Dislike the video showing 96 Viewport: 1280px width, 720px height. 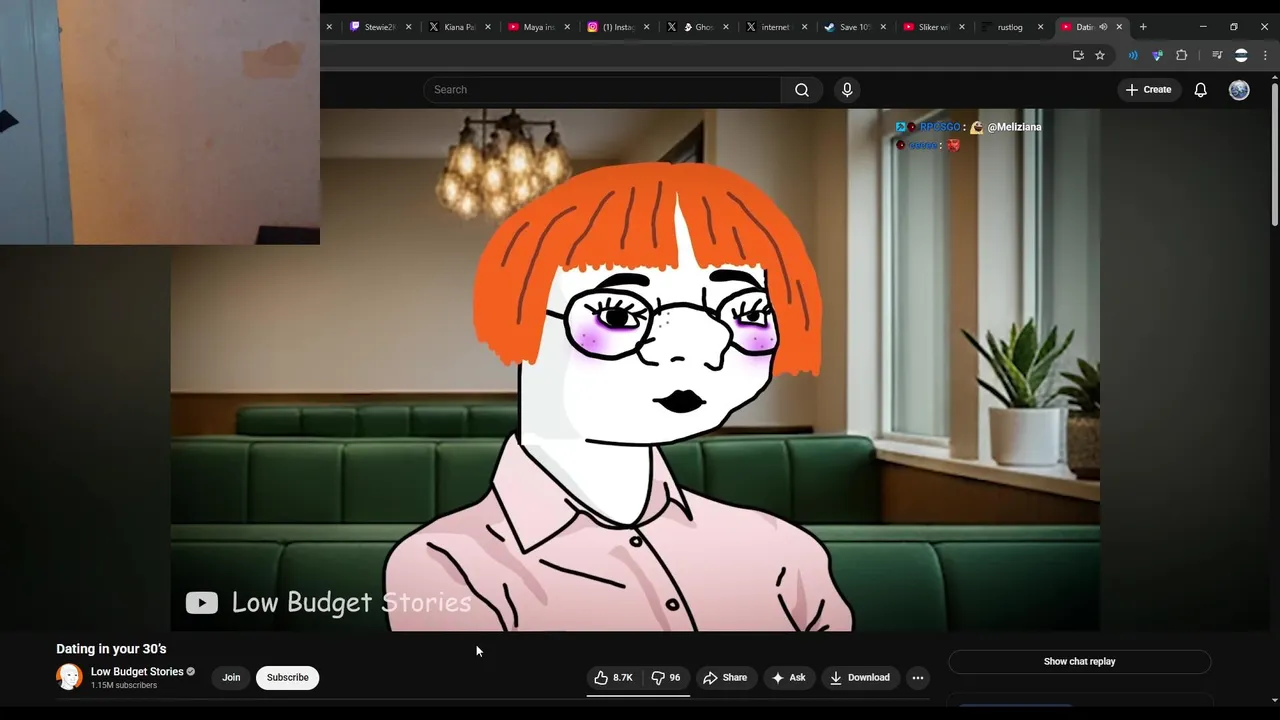coord(666,678)
